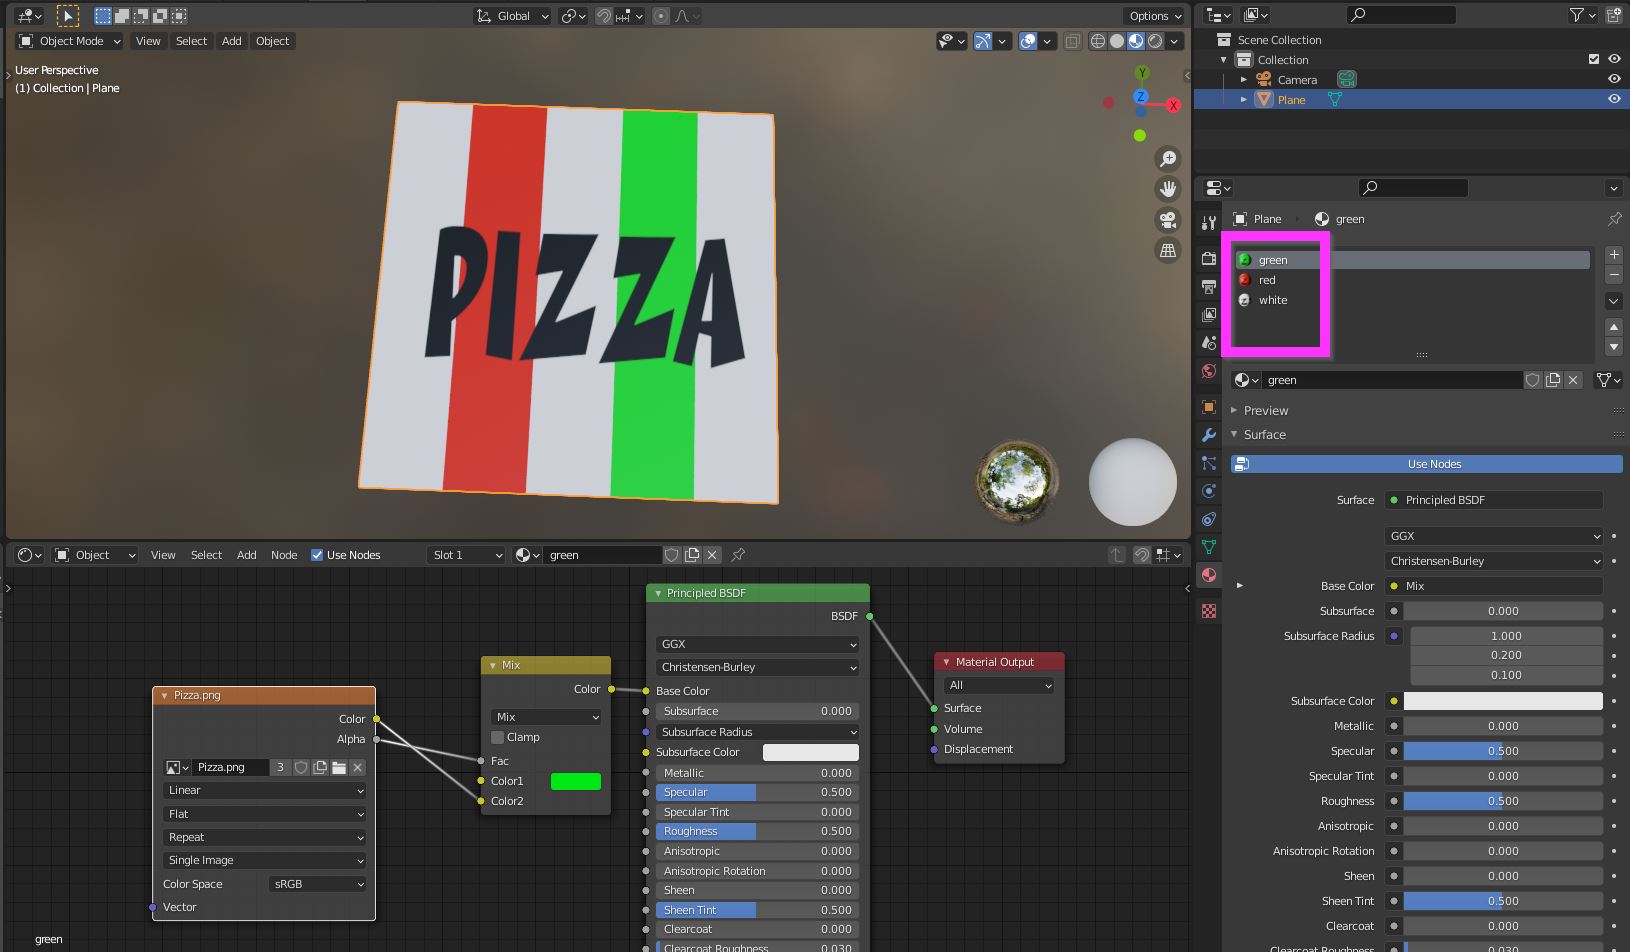
Task: Open image file with Pizza.png folder icon
Action: (339, 767)
